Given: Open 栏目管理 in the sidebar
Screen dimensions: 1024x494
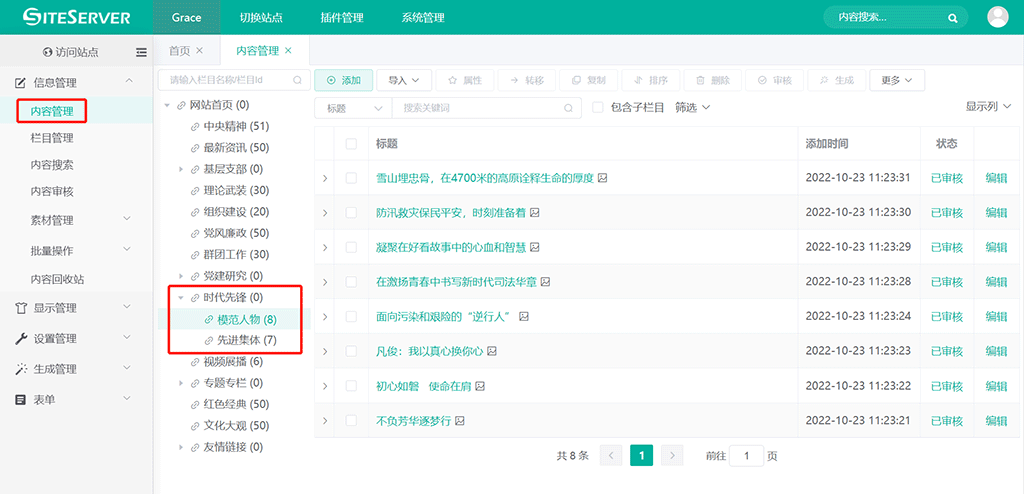Looking at the screenshot, I should [x=52, y=138].
